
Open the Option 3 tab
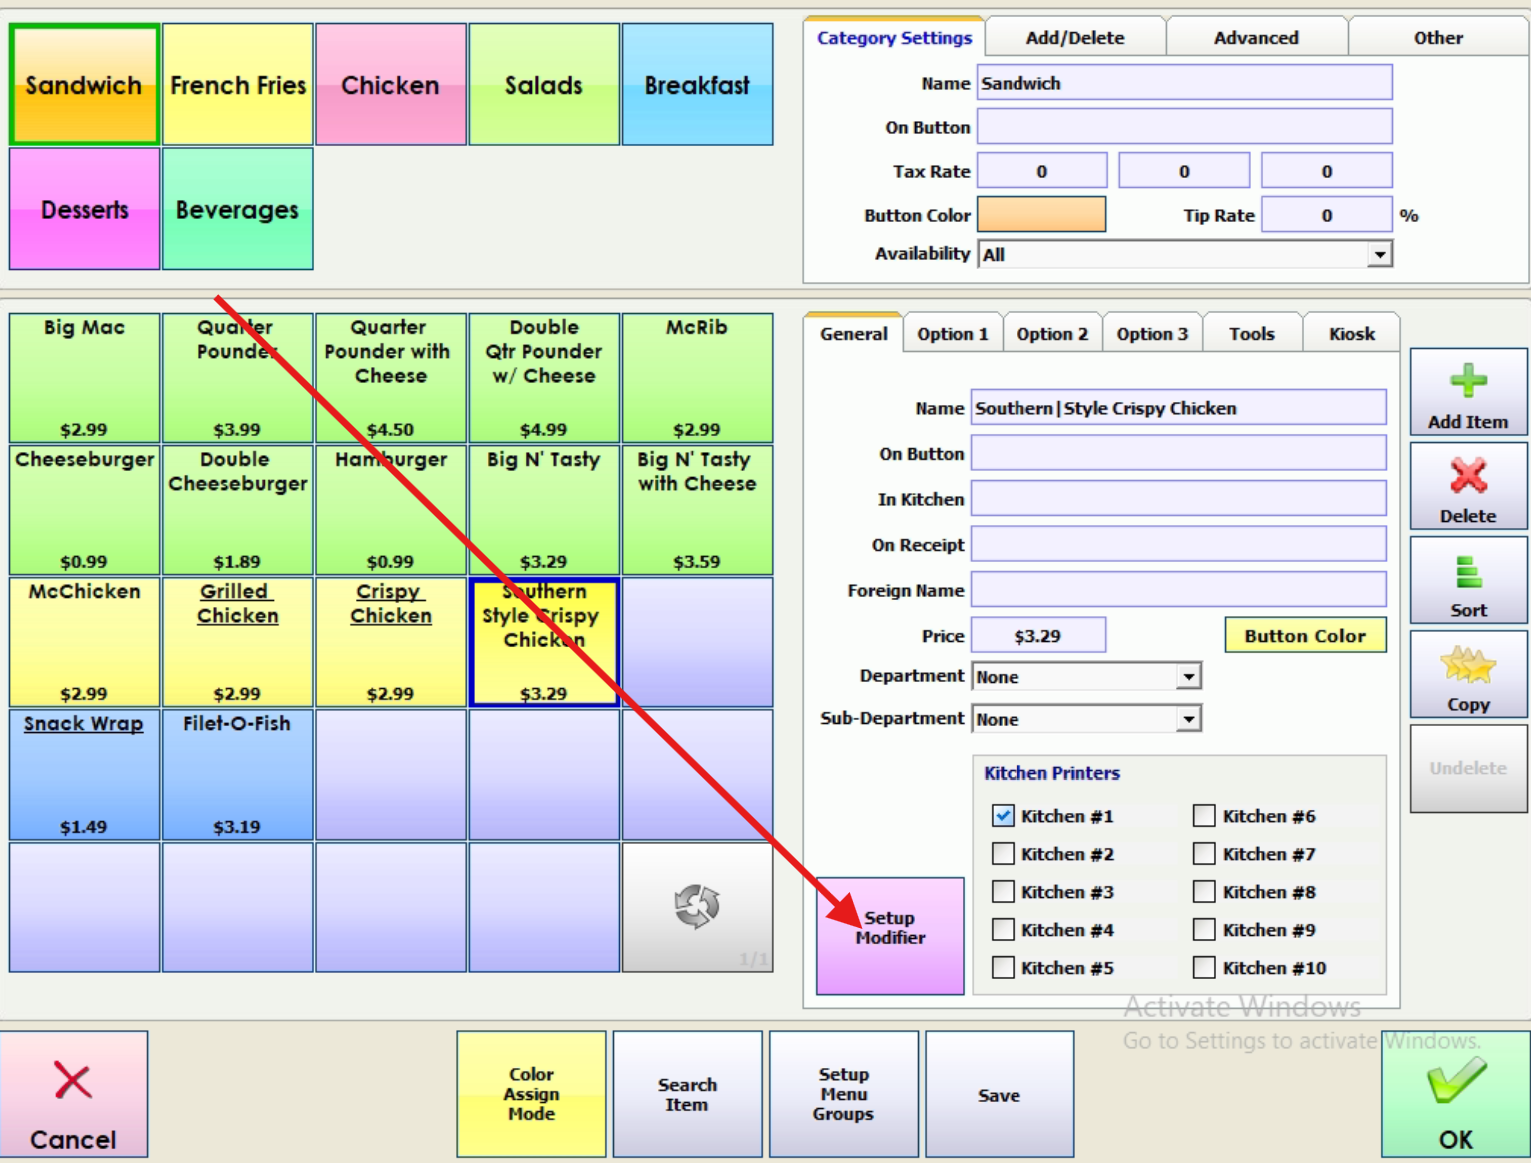[1152, 334]
